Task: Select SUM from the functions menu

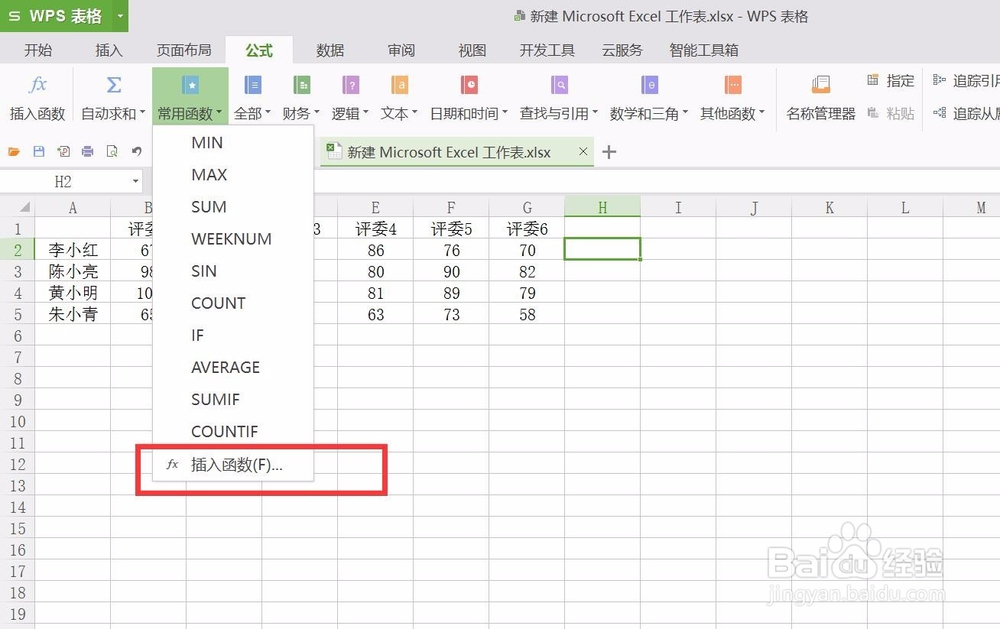Action: (208, 207)
